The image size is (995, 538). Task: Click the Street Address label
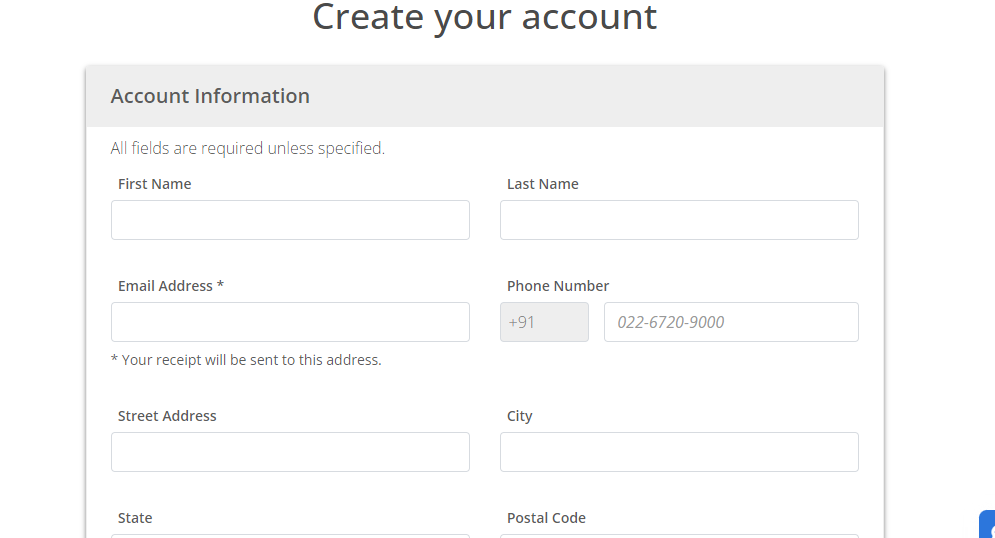pyautogui.click(x=167, y=416)
